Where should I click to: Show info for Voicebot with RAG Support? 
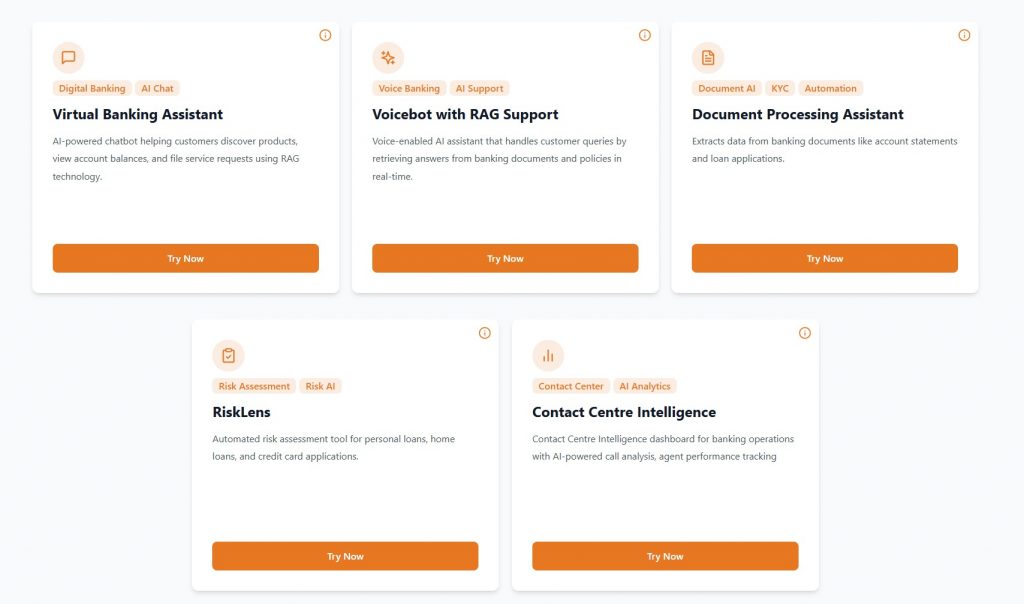pyautogui.click(x=645, y=35)
